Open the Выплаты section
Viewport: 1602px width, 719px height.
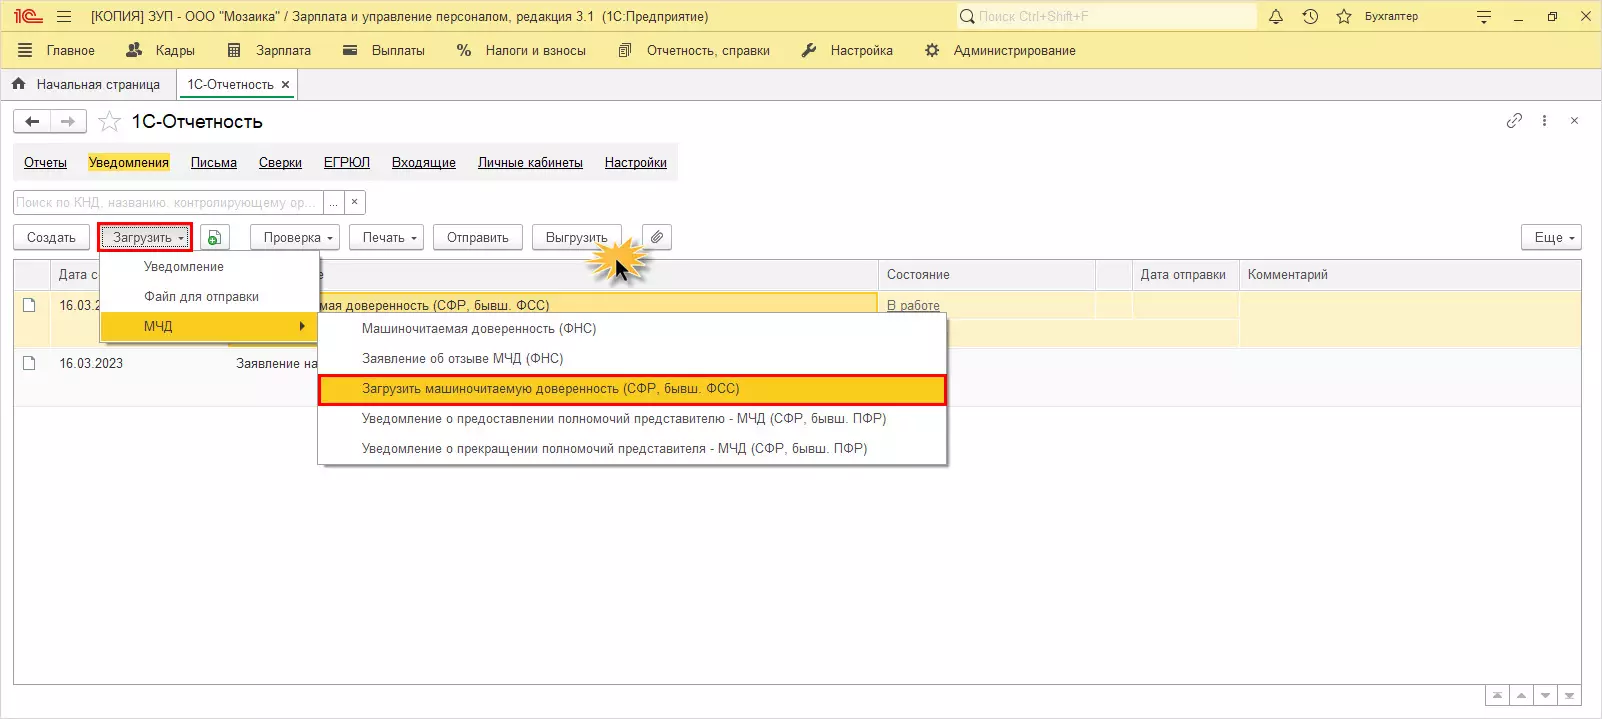click(x=384, y=50)
